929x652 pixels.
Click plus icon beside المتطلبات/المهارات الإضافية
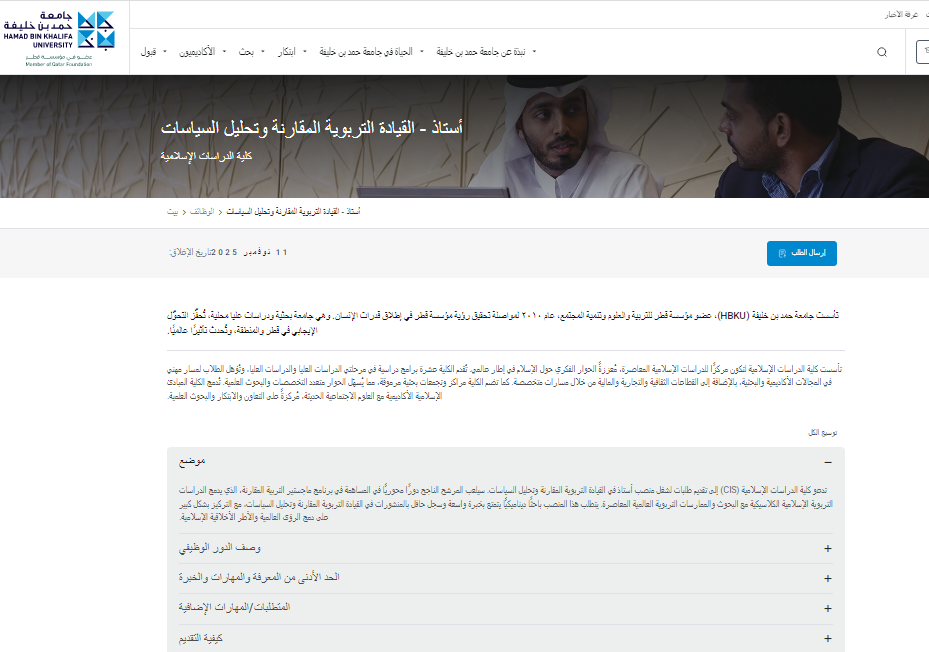[827, 608]
